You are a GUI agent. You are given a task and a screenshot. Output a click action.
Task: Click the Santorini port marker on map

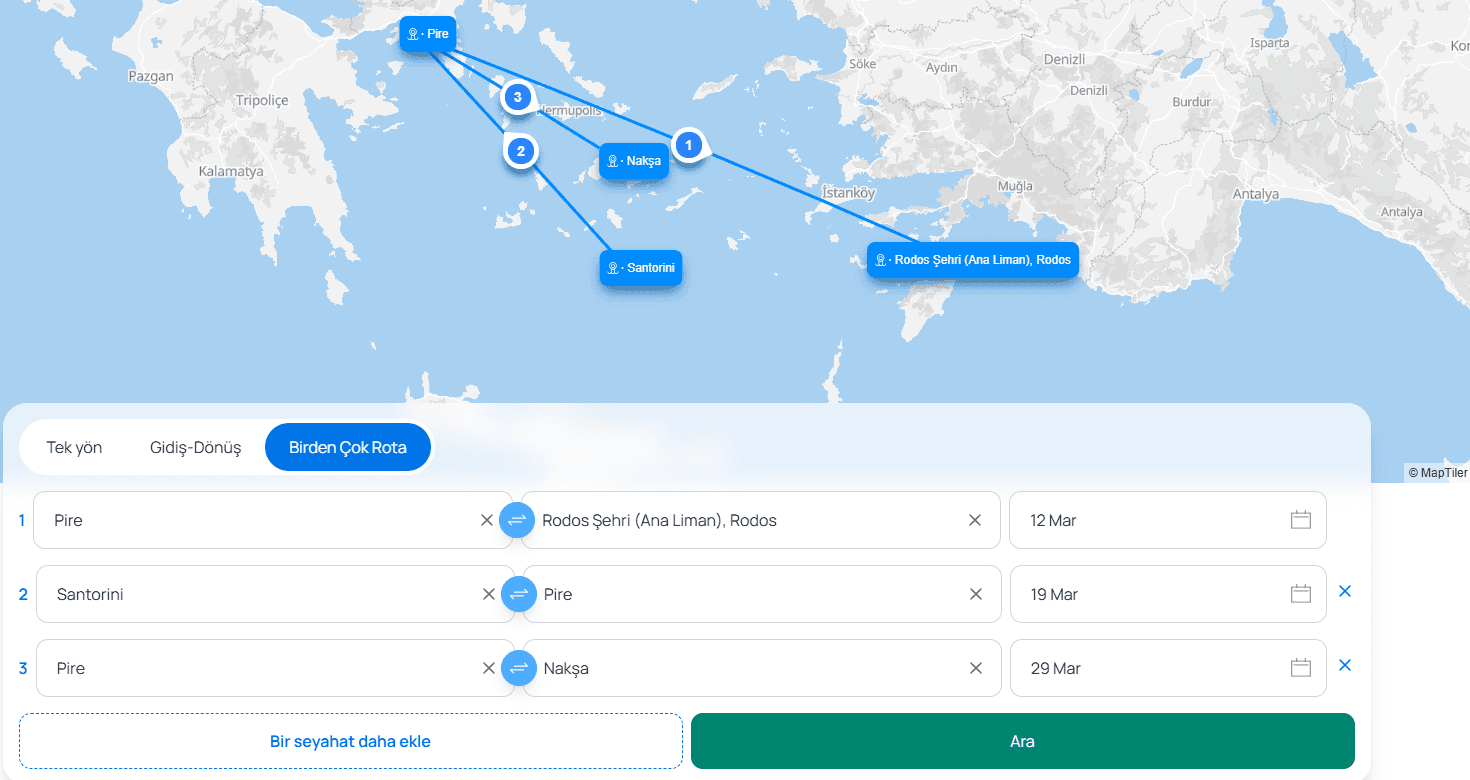641,268
